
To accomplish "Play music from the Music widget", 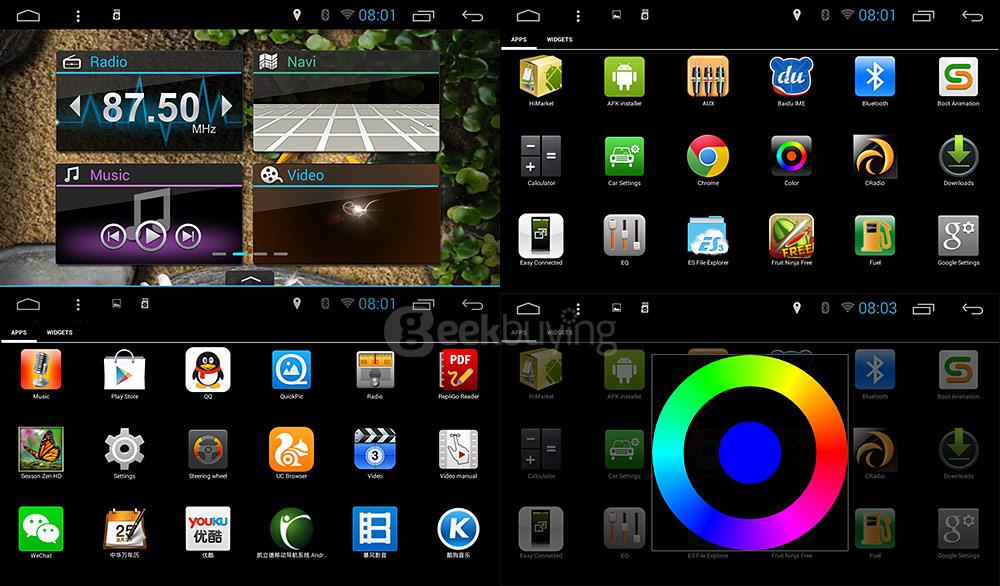I will pos(151,237).
